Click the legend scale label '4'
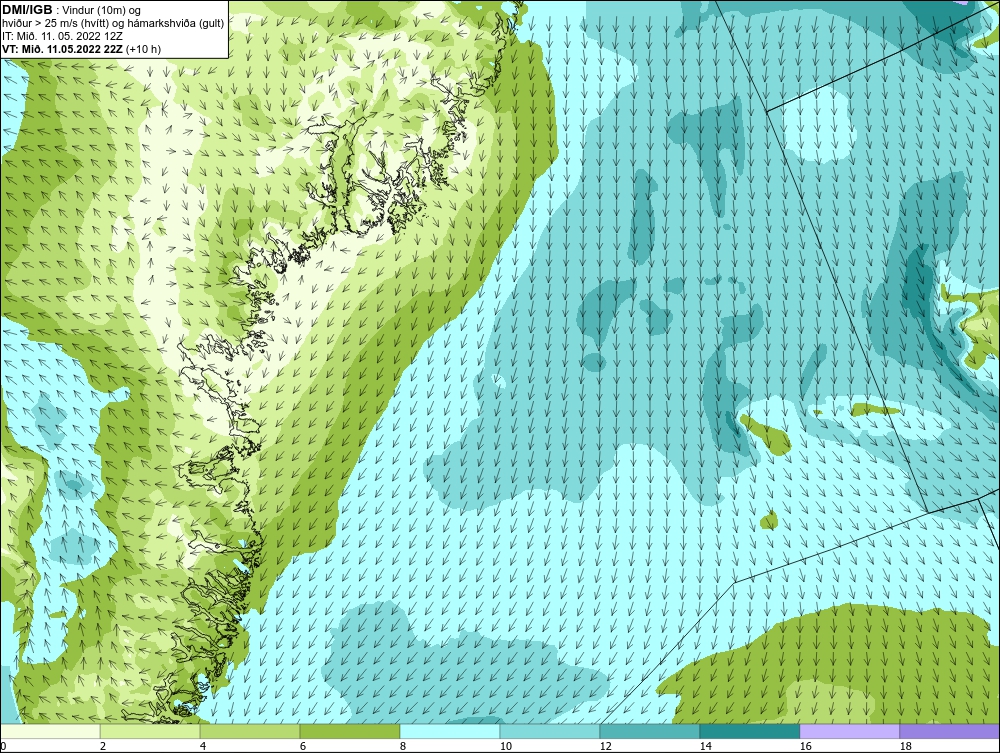 pos(203,746)
